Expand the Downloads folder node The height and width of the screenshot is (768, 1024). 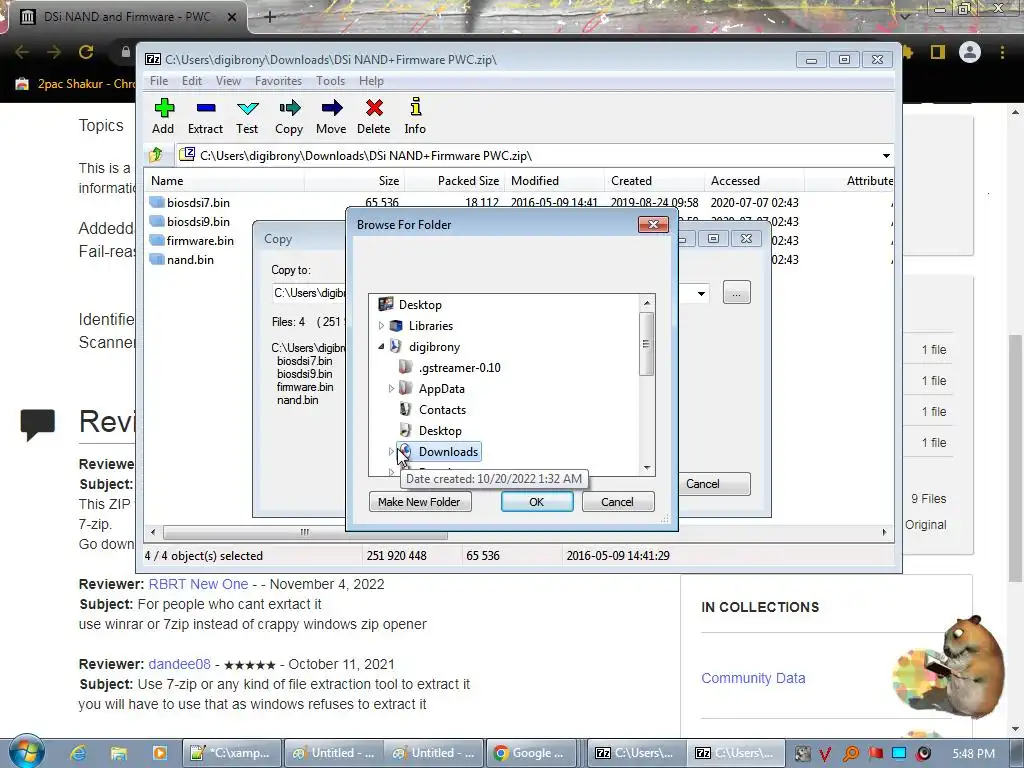tap(391, 451)
